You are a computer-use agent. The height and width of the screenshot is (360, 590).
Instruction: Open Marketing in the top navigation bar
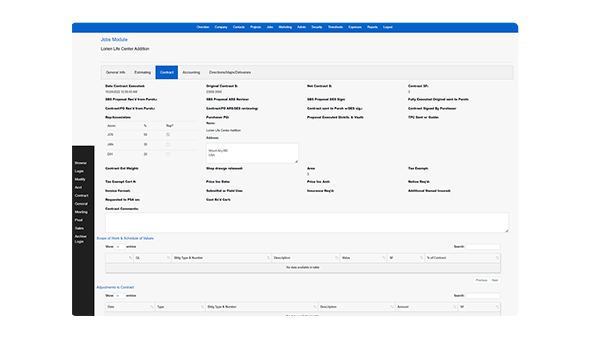(x=285, y=27)
